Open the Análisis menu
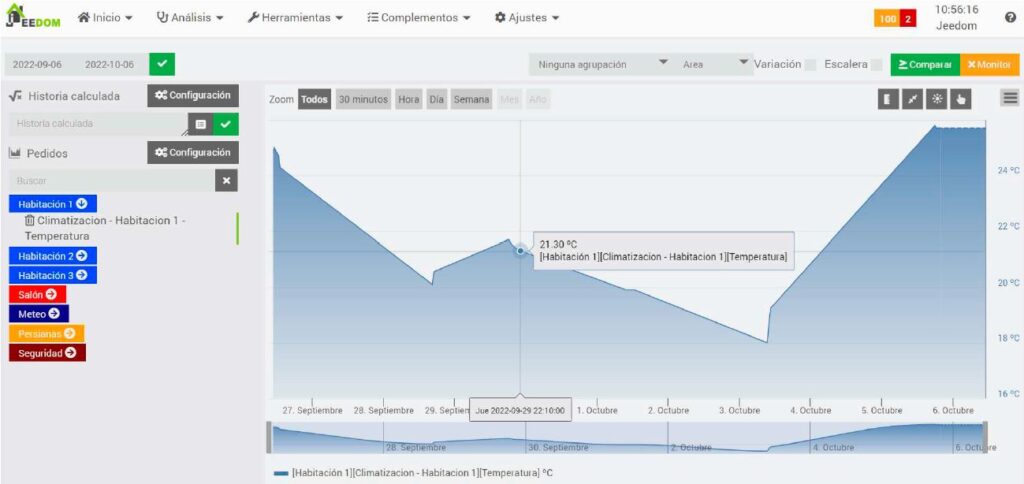The height and width of the screenshot is (484, 1024). pyautogui.click(x=189, y=18)
